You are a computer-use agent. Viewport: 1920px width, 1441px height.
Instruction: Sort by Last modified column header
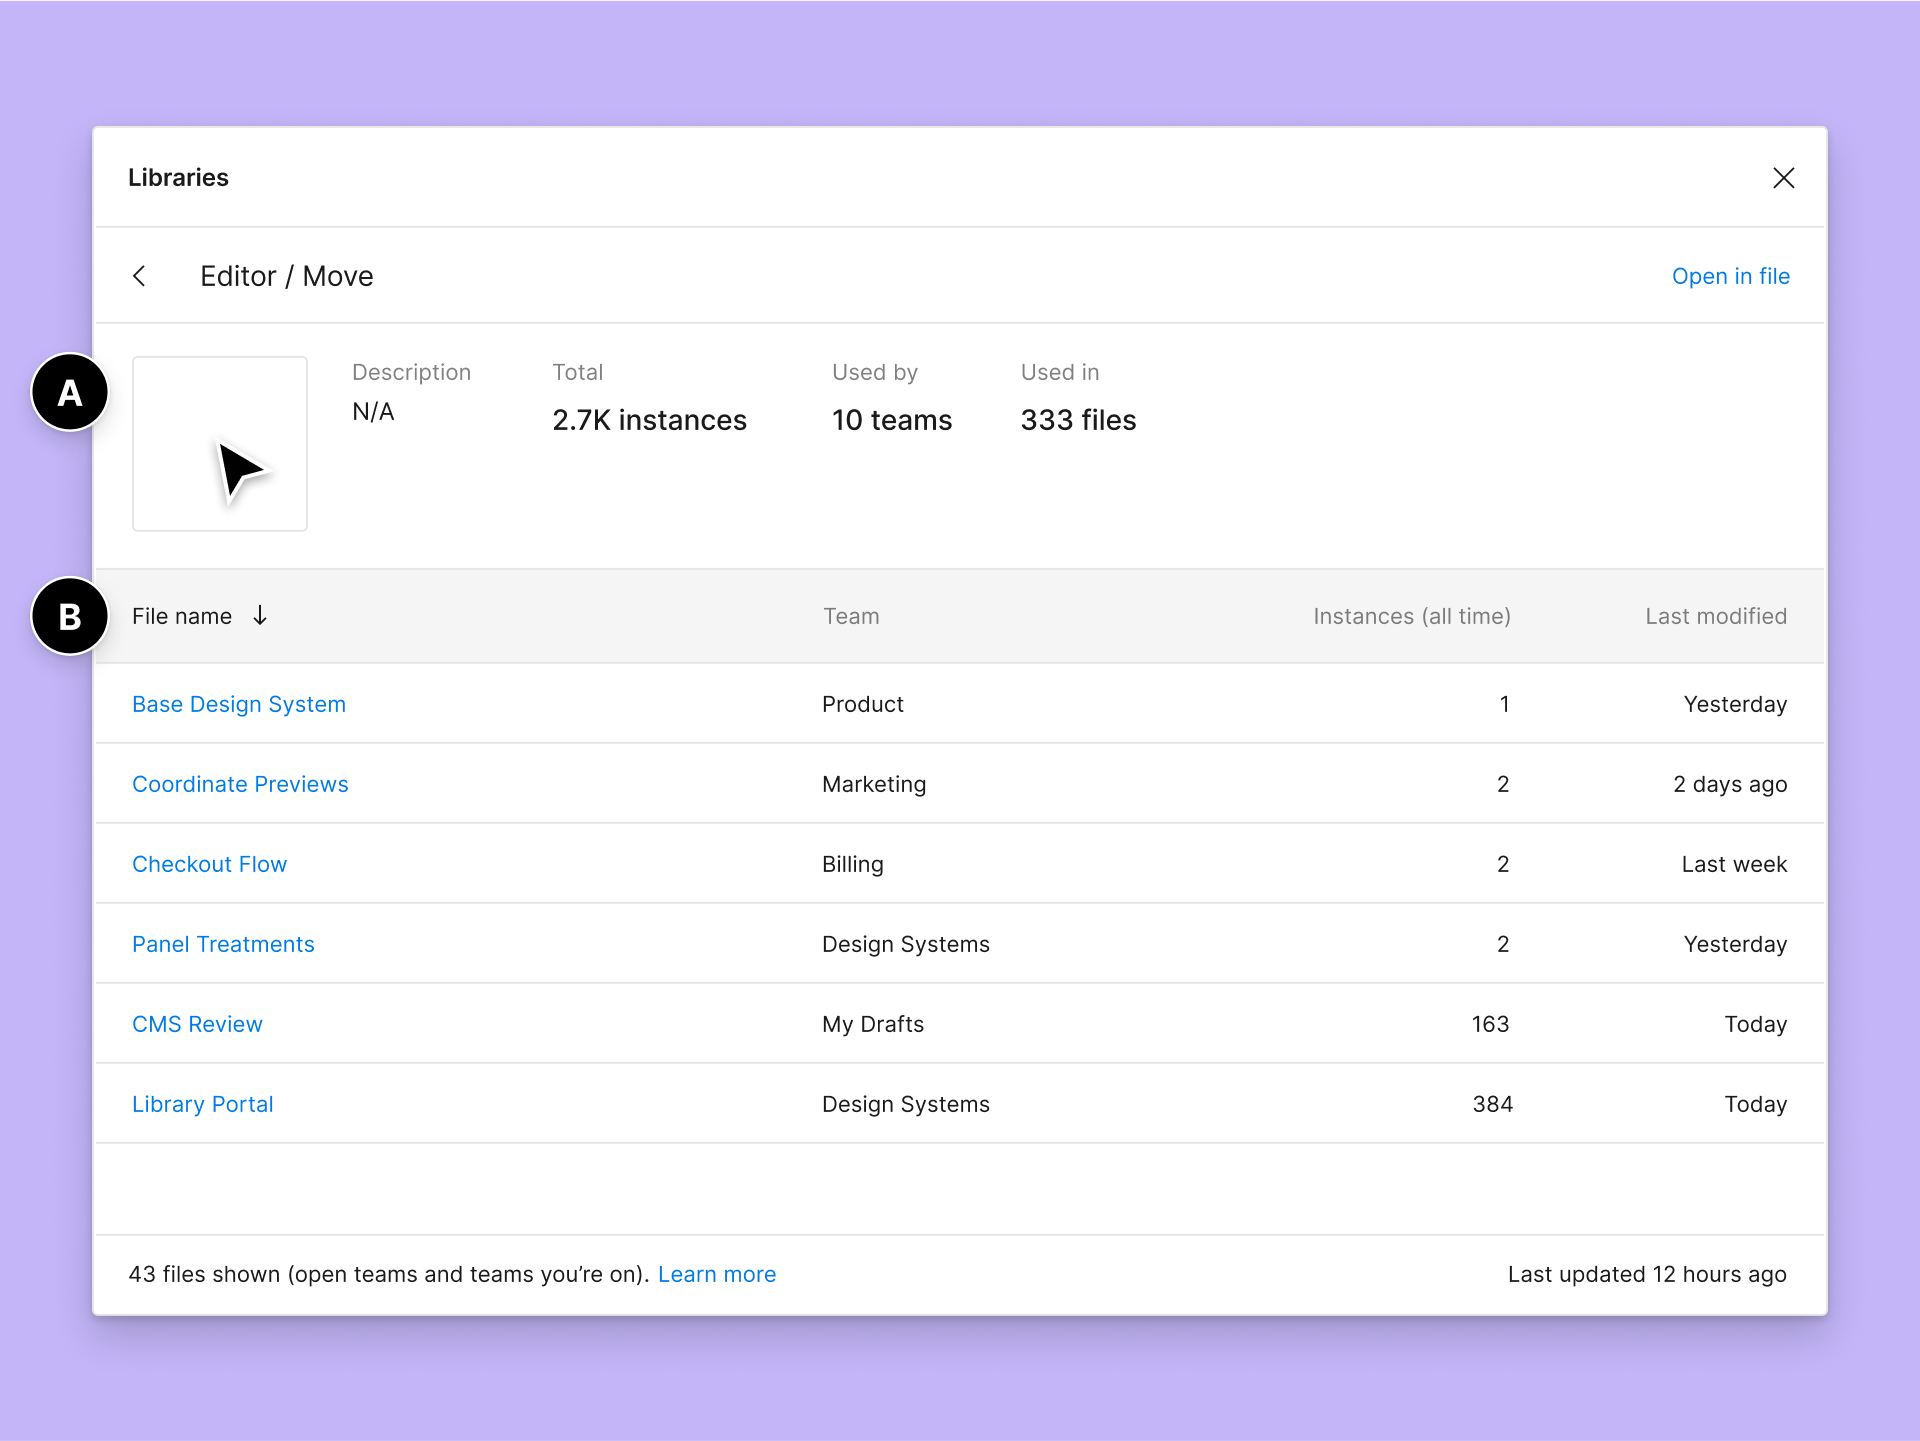coord(1715,616)
